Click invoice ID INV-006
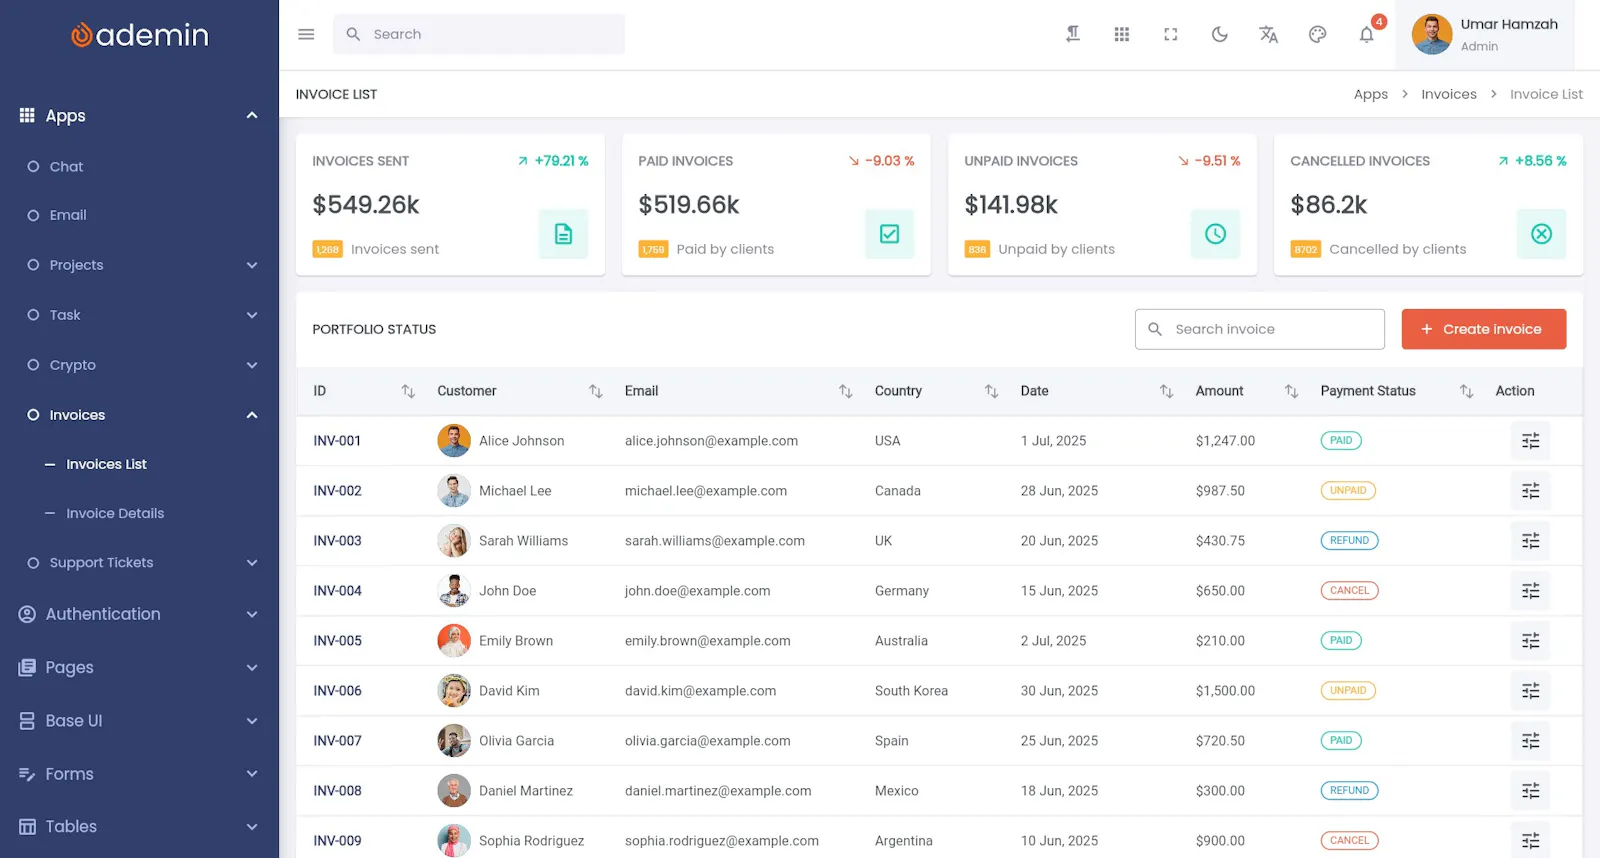This screenshot has width=1600, height=858. [337, 691]
